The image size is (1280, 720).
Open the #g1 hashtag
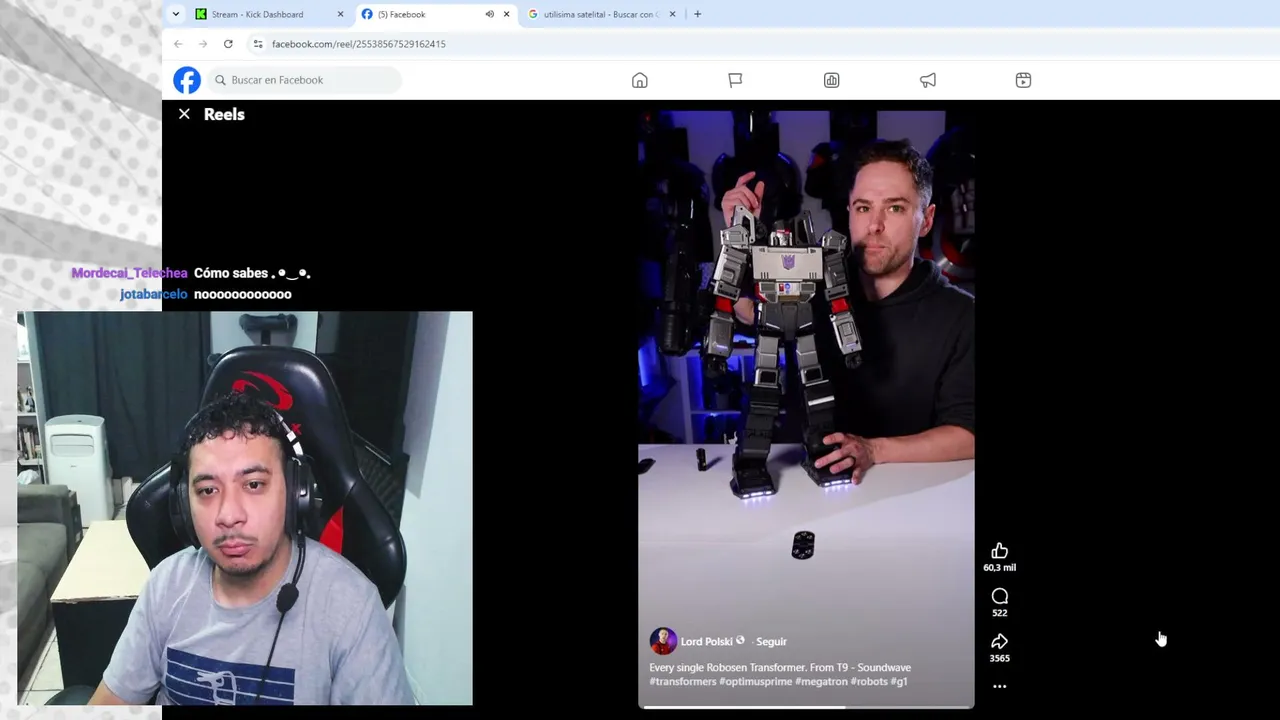(x=899, y=682)
